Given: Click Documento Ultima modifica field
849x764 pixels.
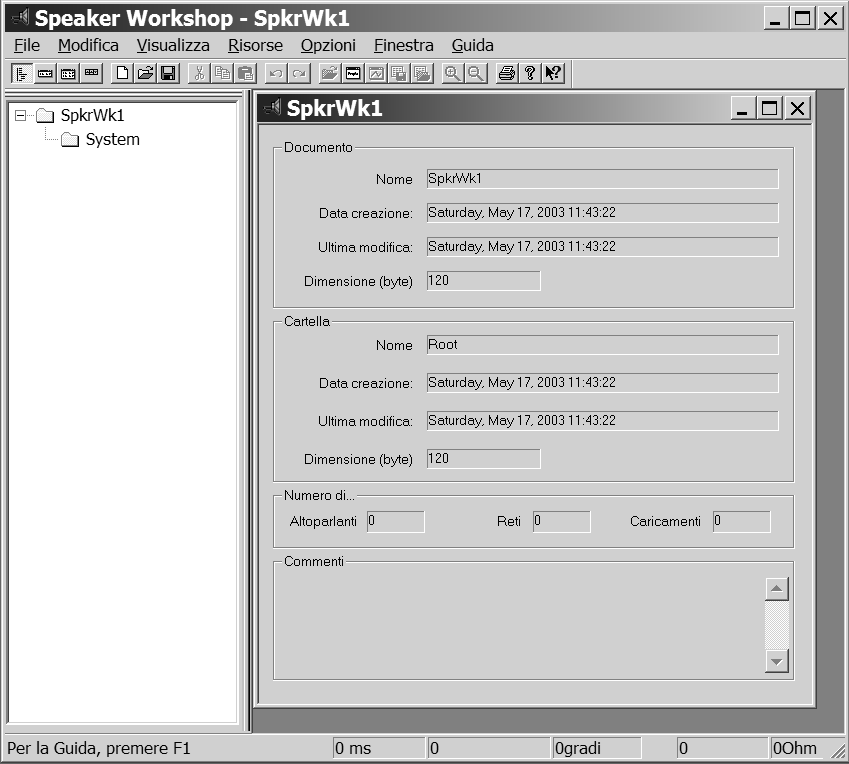Looking at the screenshot, I should (x=602, y=247).
